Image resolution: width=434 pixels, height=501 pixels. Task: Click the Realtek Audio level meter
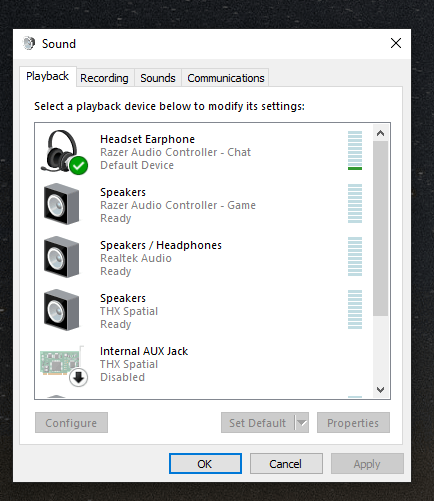[x=355, y=256]
